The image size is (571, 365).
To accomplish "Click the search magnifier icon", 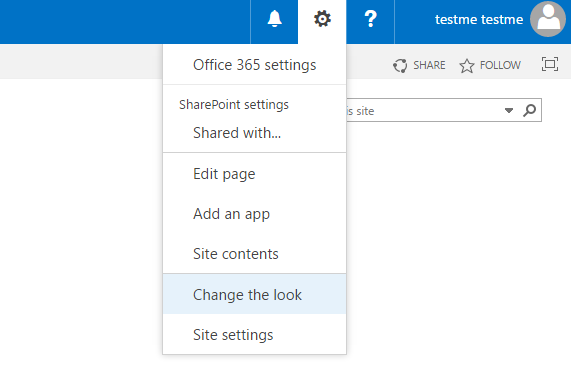I will coord(529,110).
